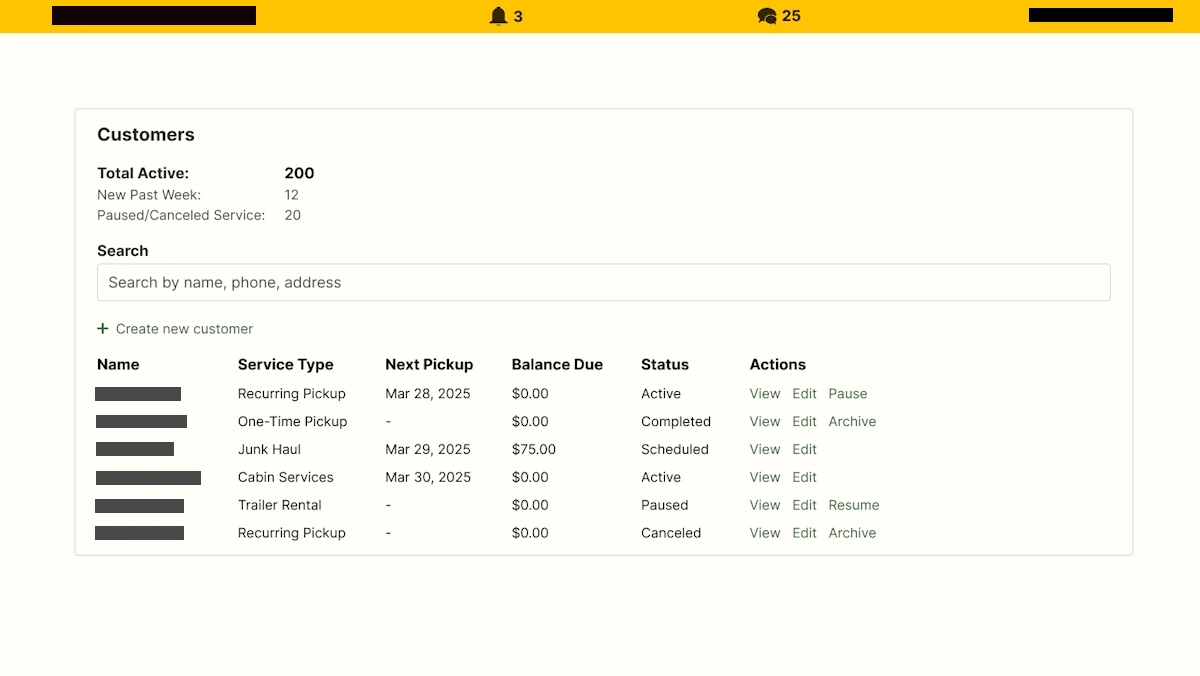Edit the One-Time Pickup customer
The height and width of the screenshot is (676, 1200).
[x=805, y=422]
